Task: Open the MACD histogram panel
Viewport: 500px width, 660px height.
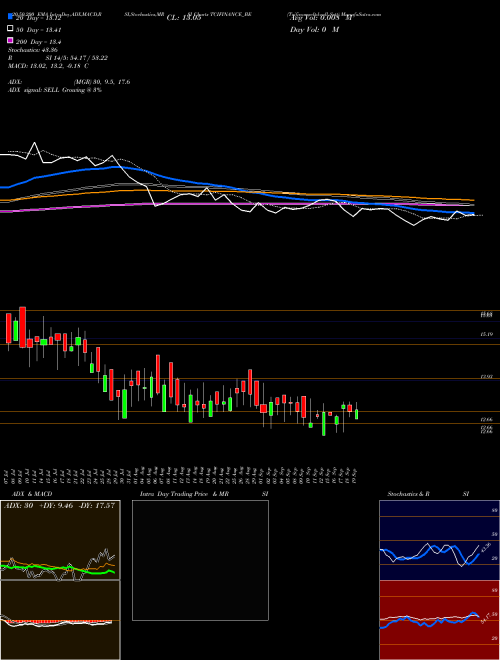Action: [x=60, y=620]
